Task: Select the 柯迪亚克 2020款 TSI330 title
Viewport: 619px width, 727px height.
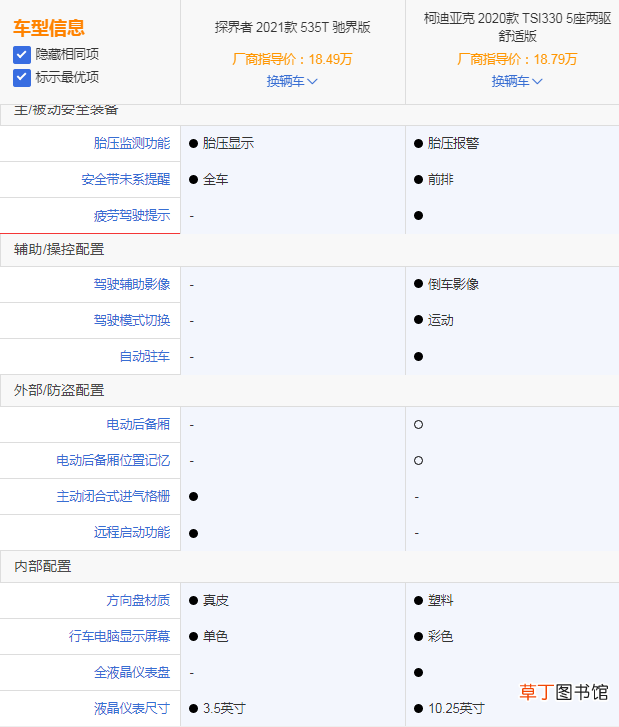Action: (x=517, y=27)
